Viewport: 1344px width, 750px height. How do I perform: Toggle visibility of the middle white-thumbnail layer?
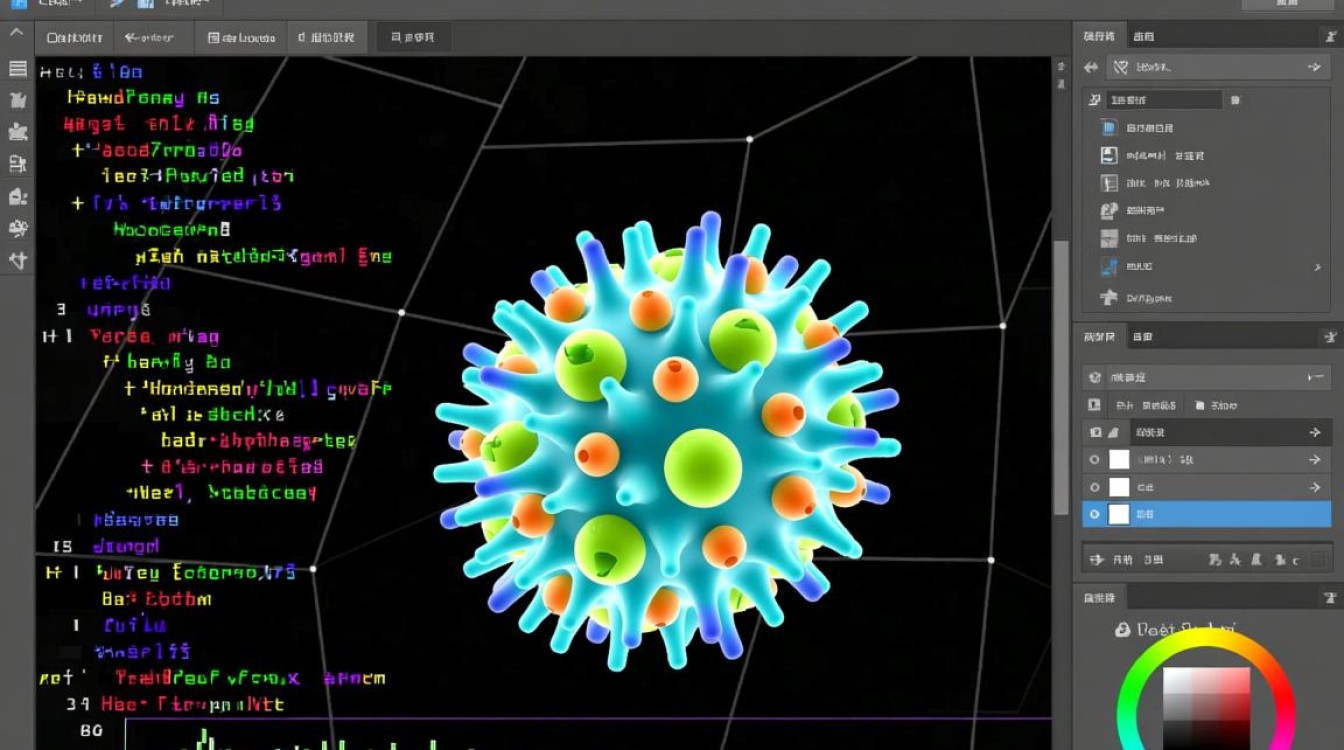tap(1095, 487)
